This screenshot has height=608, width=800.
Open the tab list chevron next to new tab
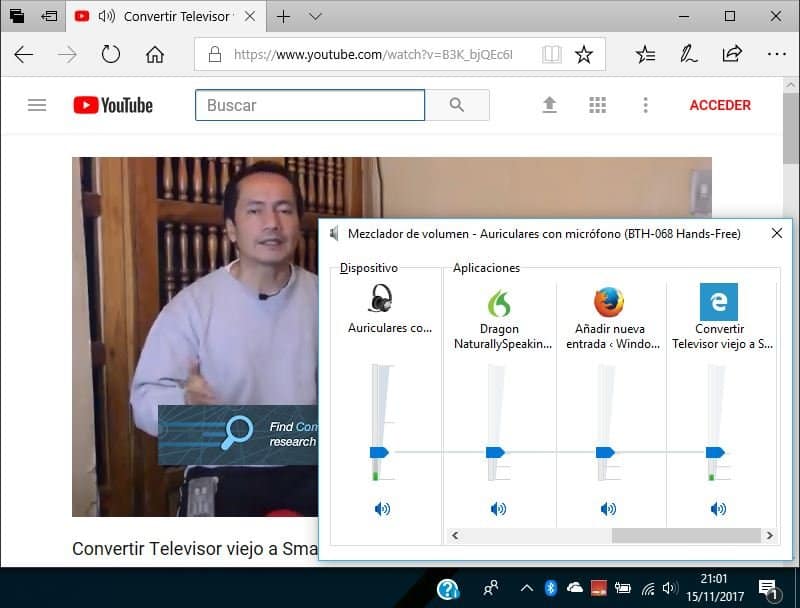coord(313,16)
